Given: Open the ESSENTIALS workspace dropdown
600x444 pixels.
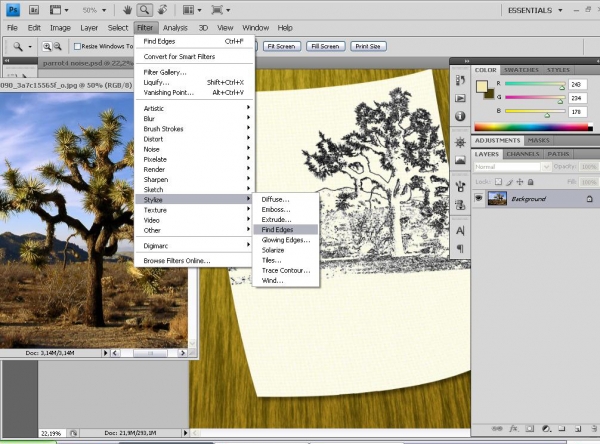Looking at the screenshot, I should pos(535,10).
